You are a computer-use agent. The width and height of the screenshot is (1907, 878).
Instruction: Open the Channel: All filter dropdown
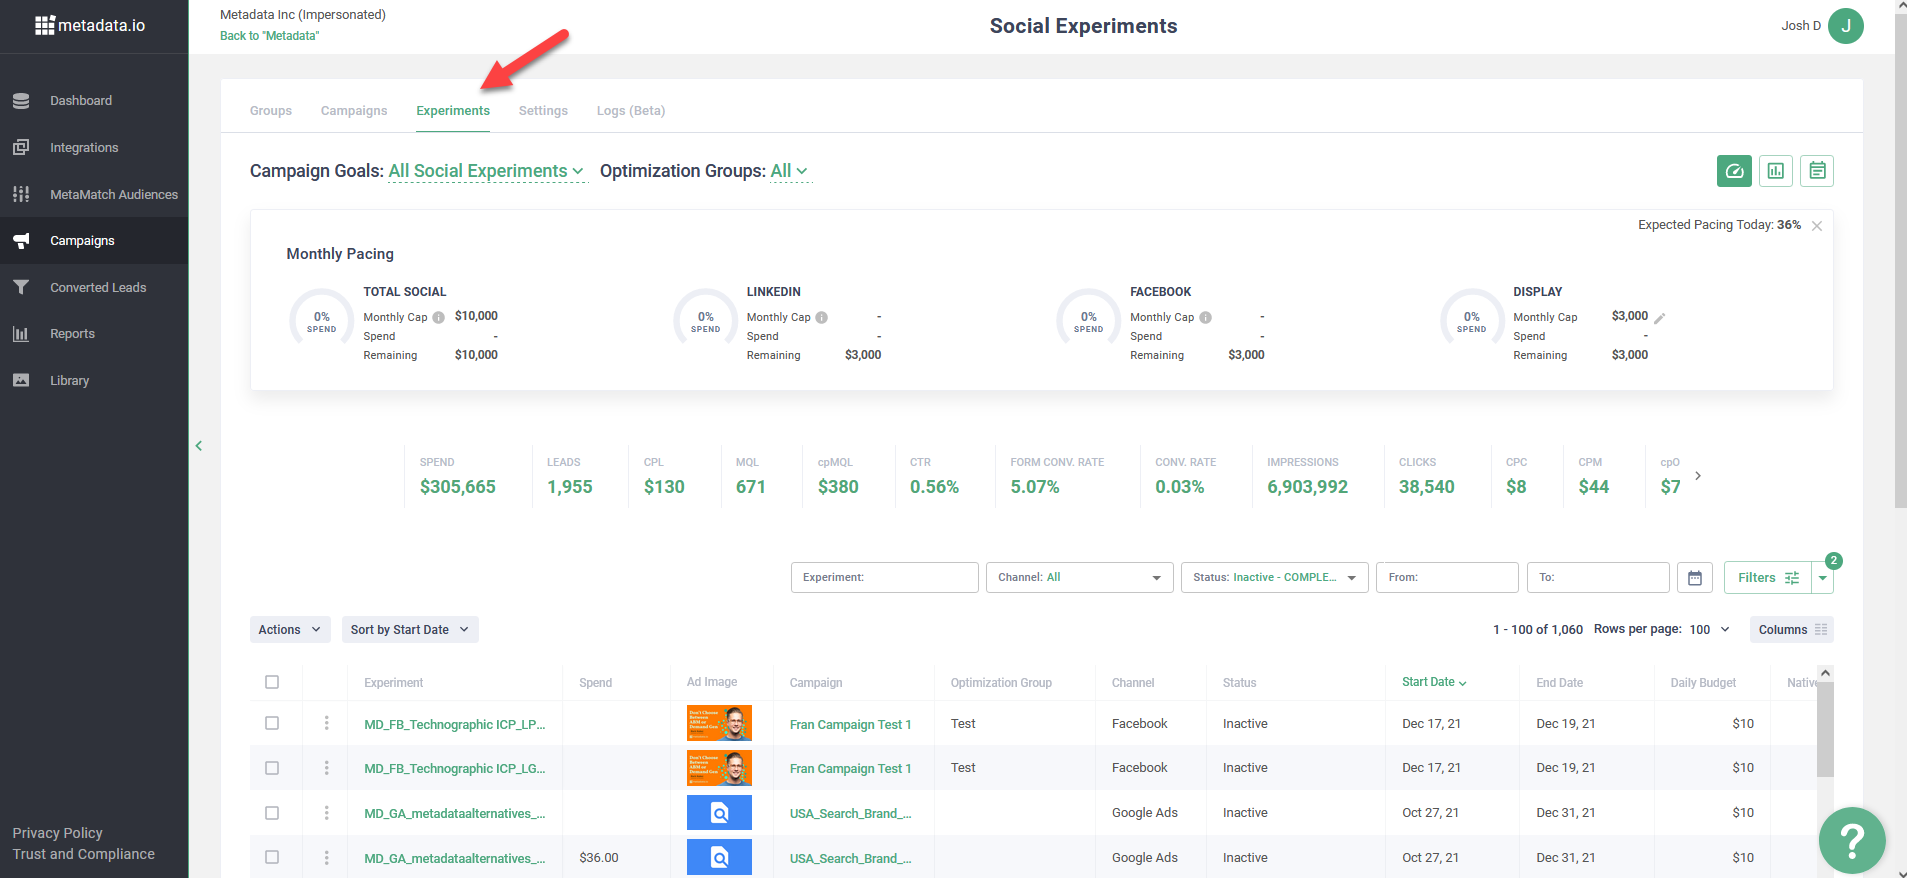coord(1078,578)
